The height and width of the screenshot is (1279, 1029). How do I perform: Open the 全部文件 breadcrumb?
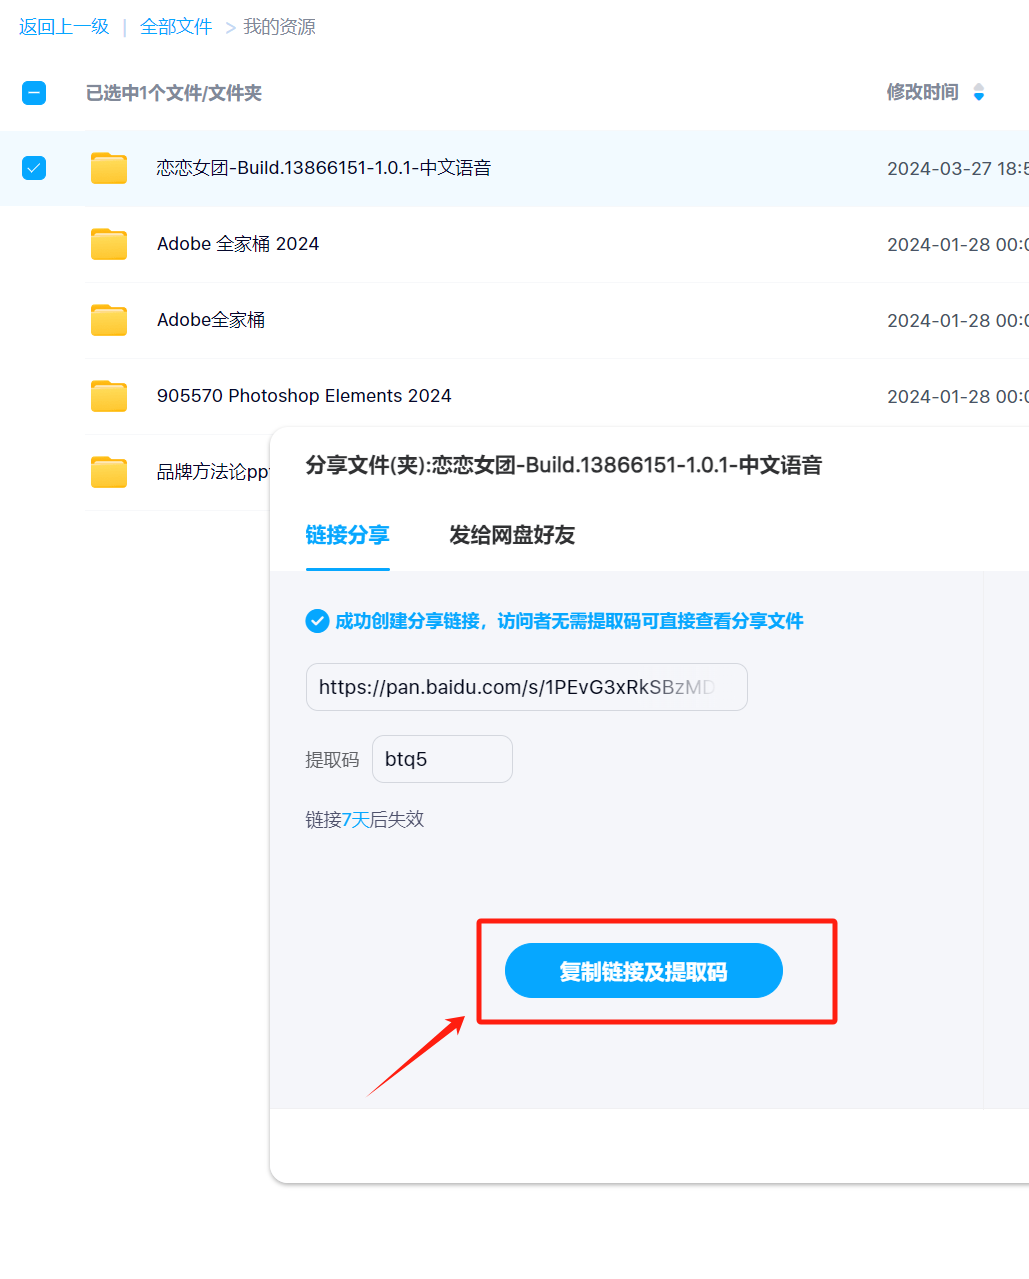pyautogui.click(x=176, y=27)
